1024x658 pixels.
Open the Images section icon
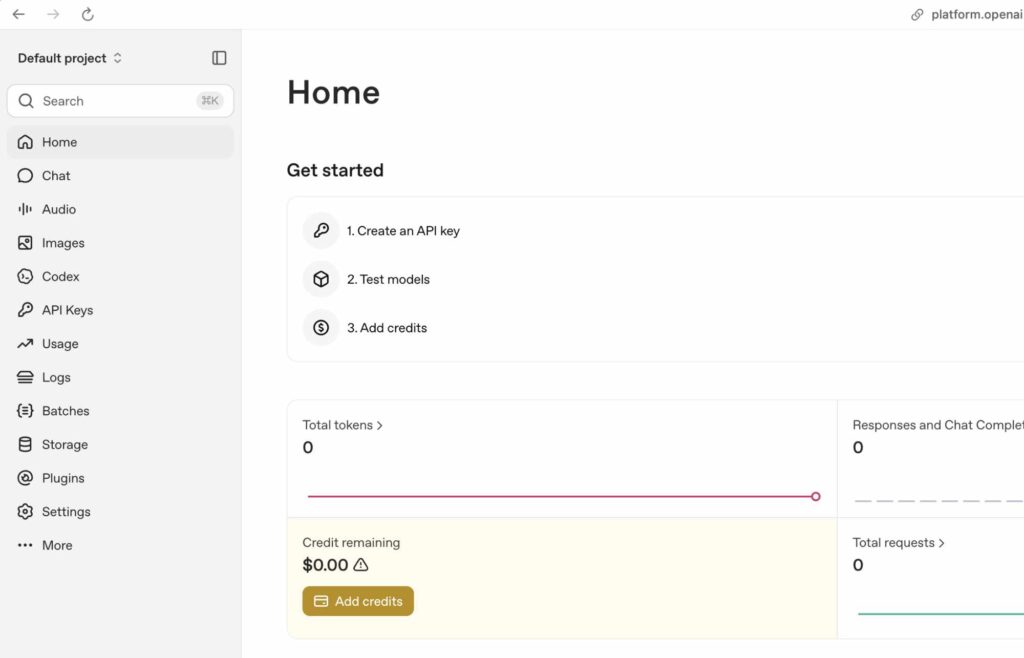25,243
